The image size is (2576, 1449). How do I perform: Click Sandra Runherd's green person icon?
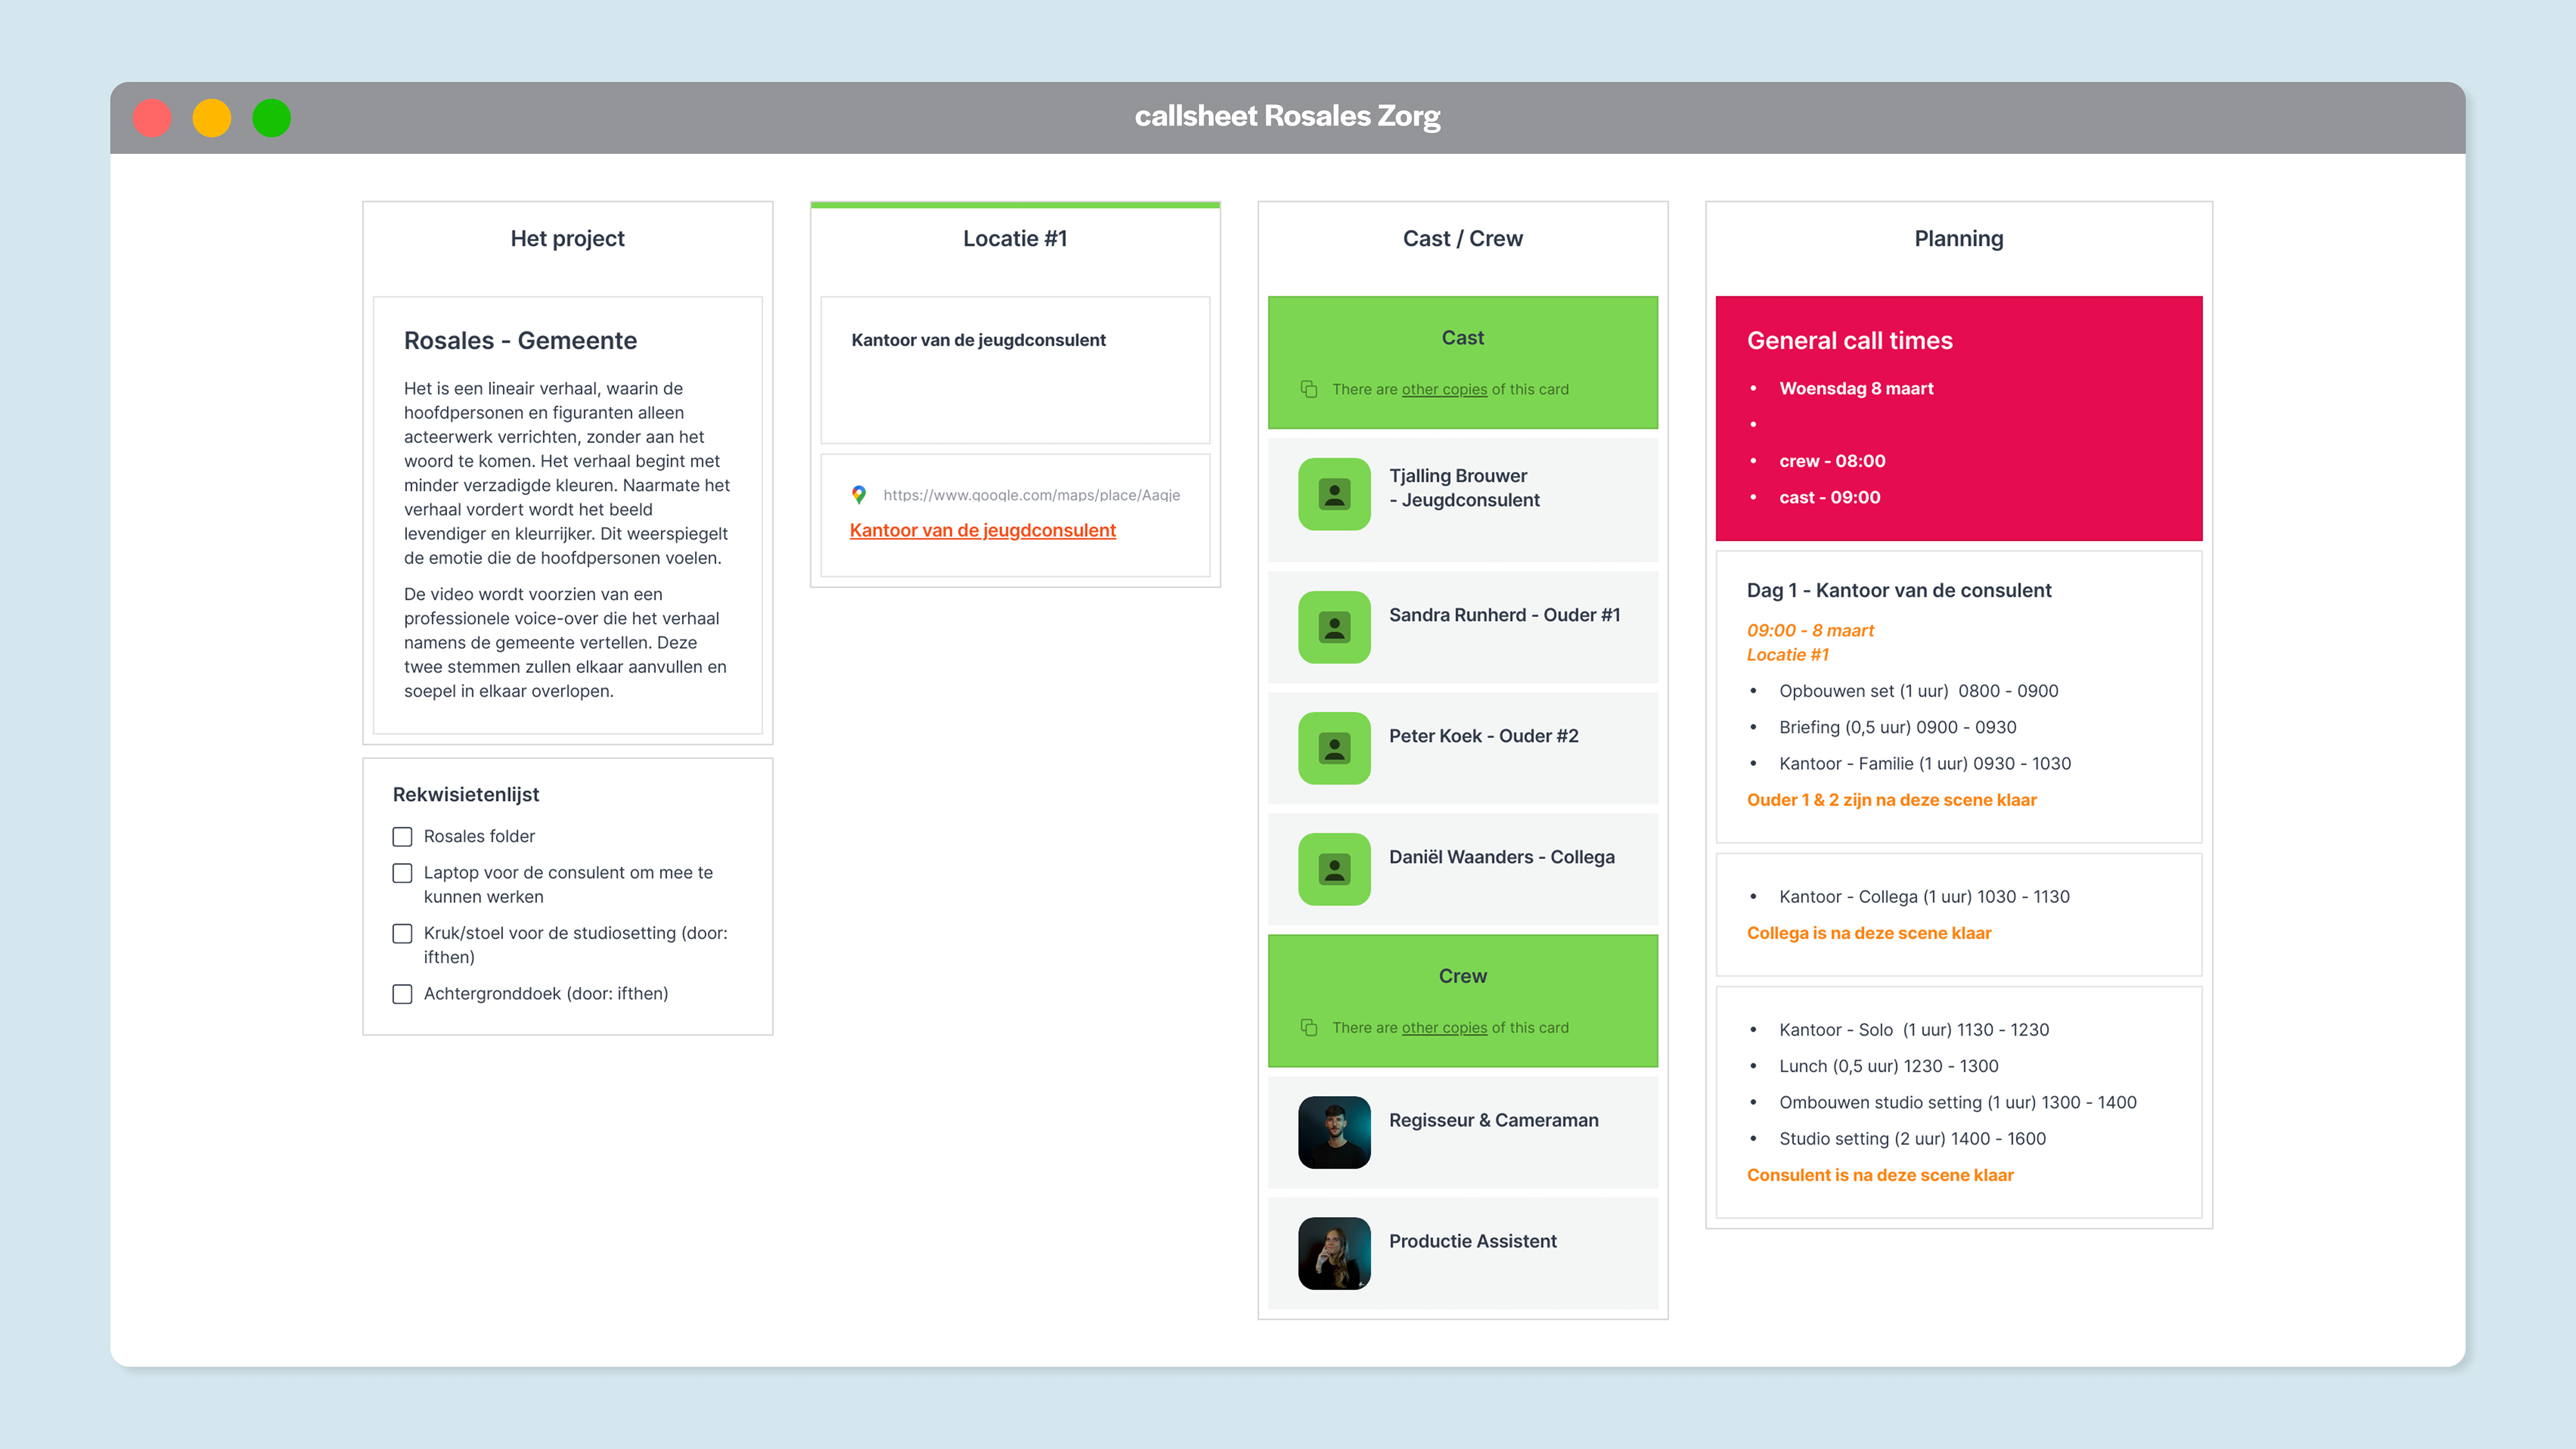(1334, 627)
